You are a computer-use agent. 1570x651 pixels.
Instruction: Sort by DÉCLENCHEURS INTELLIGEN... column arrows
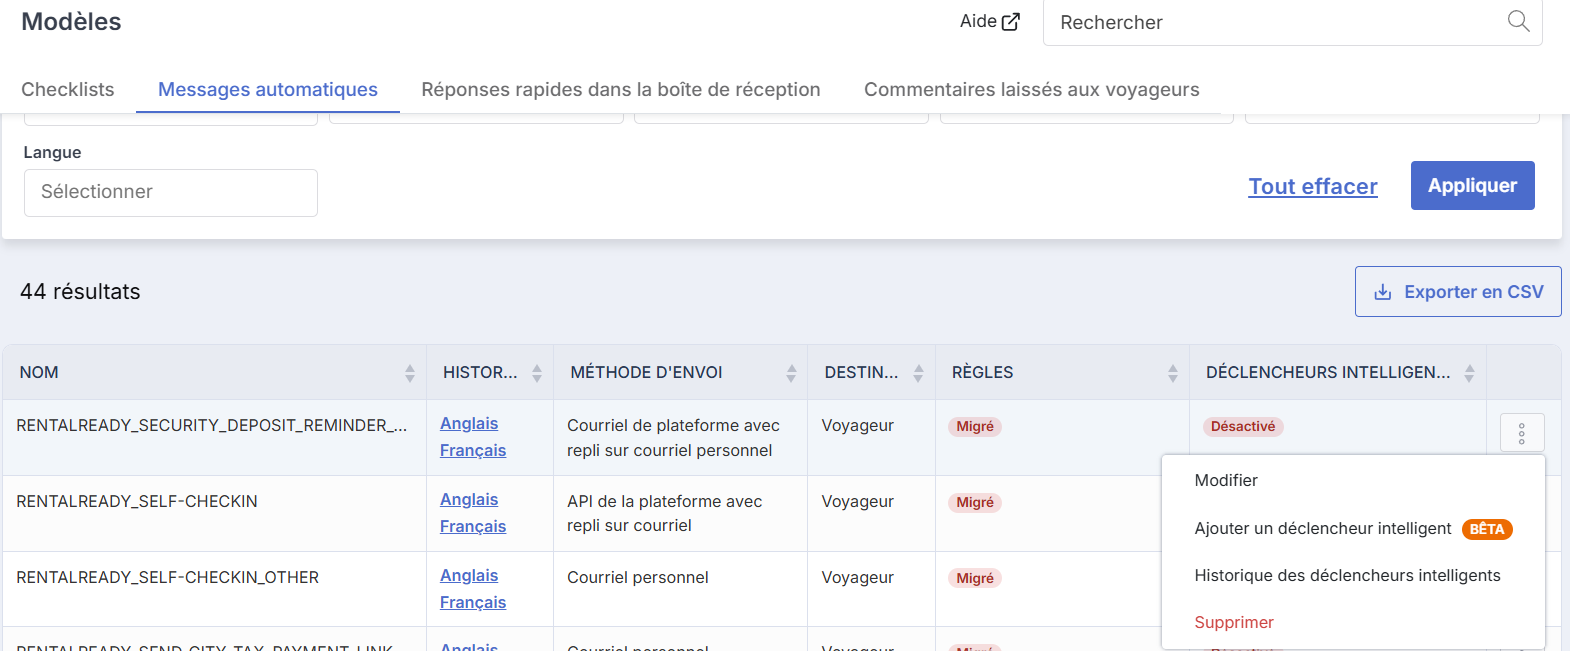pyautogui.click(x=1469, y=373)
